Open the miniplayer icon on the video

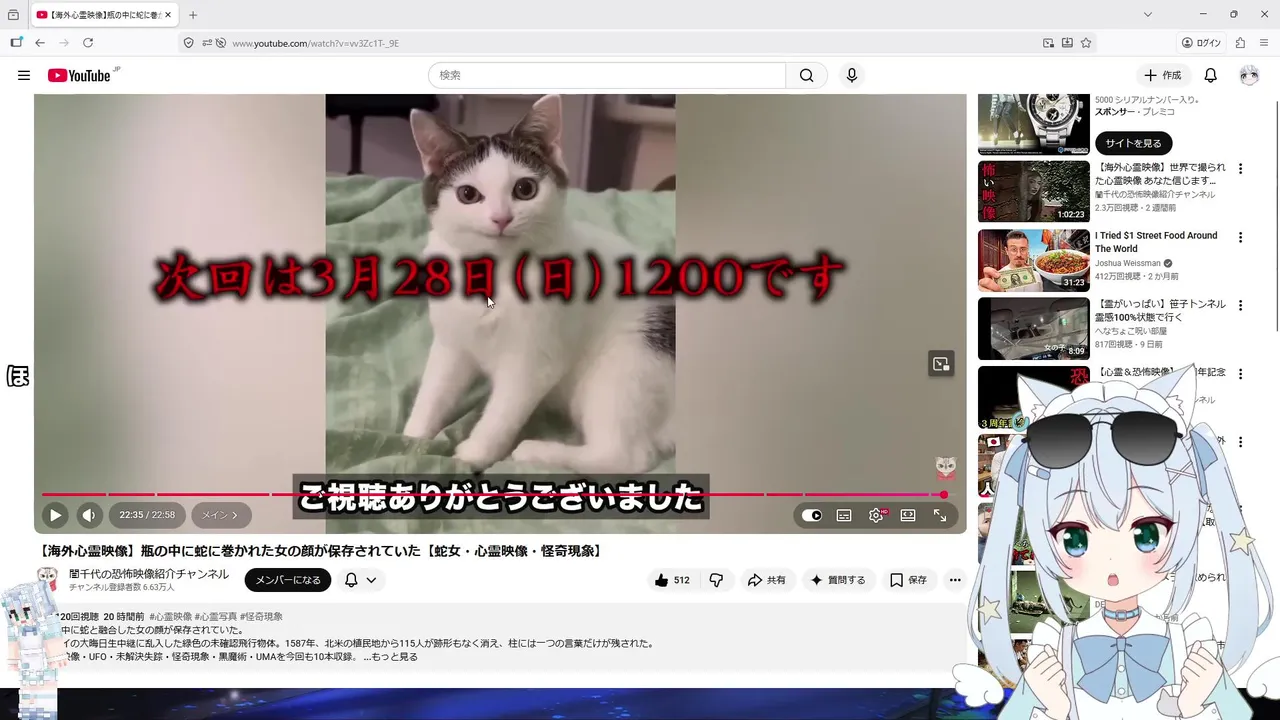(941, 364)
